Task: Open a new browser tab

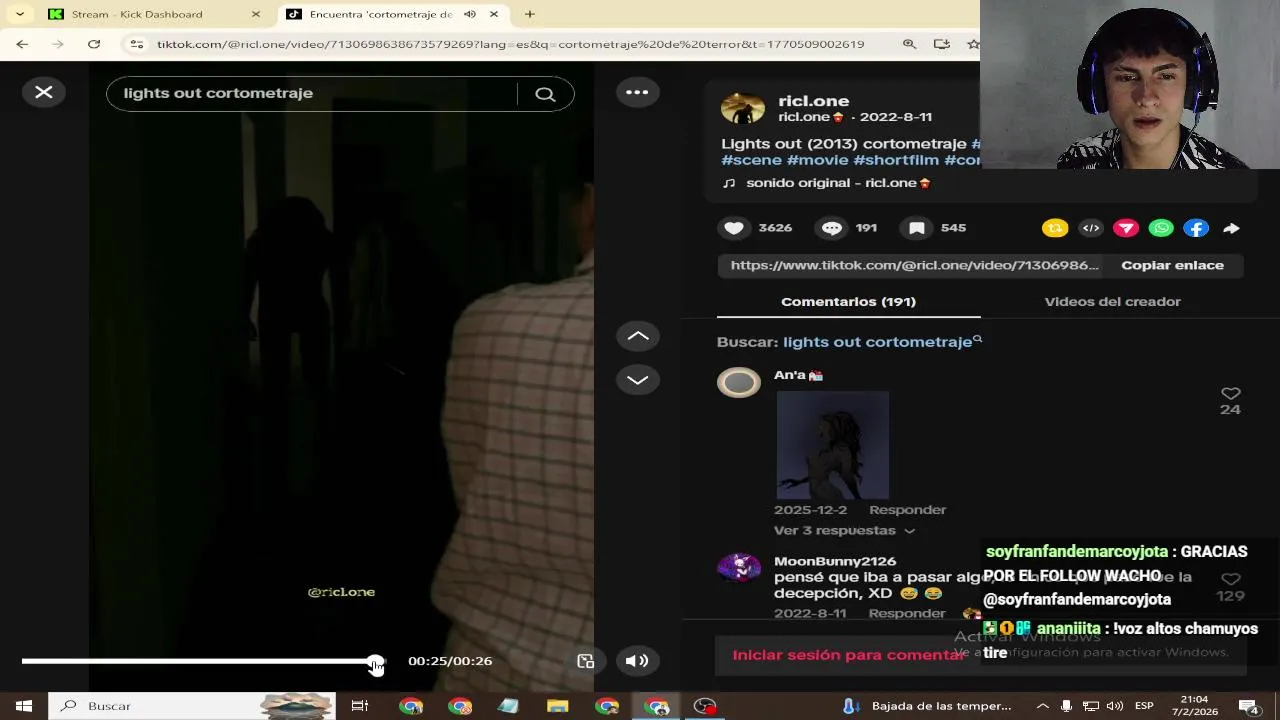Action: pos(530,14)
